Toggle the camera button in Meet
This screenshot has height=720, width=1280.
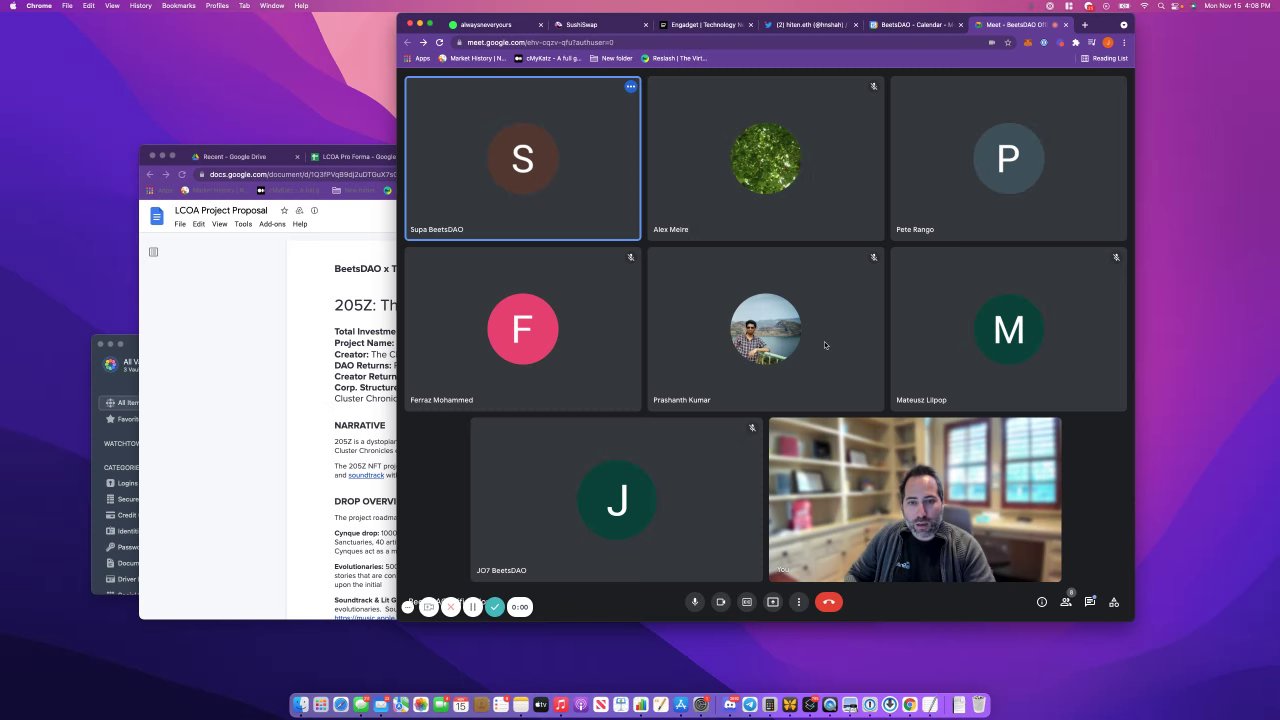point(721,602)
